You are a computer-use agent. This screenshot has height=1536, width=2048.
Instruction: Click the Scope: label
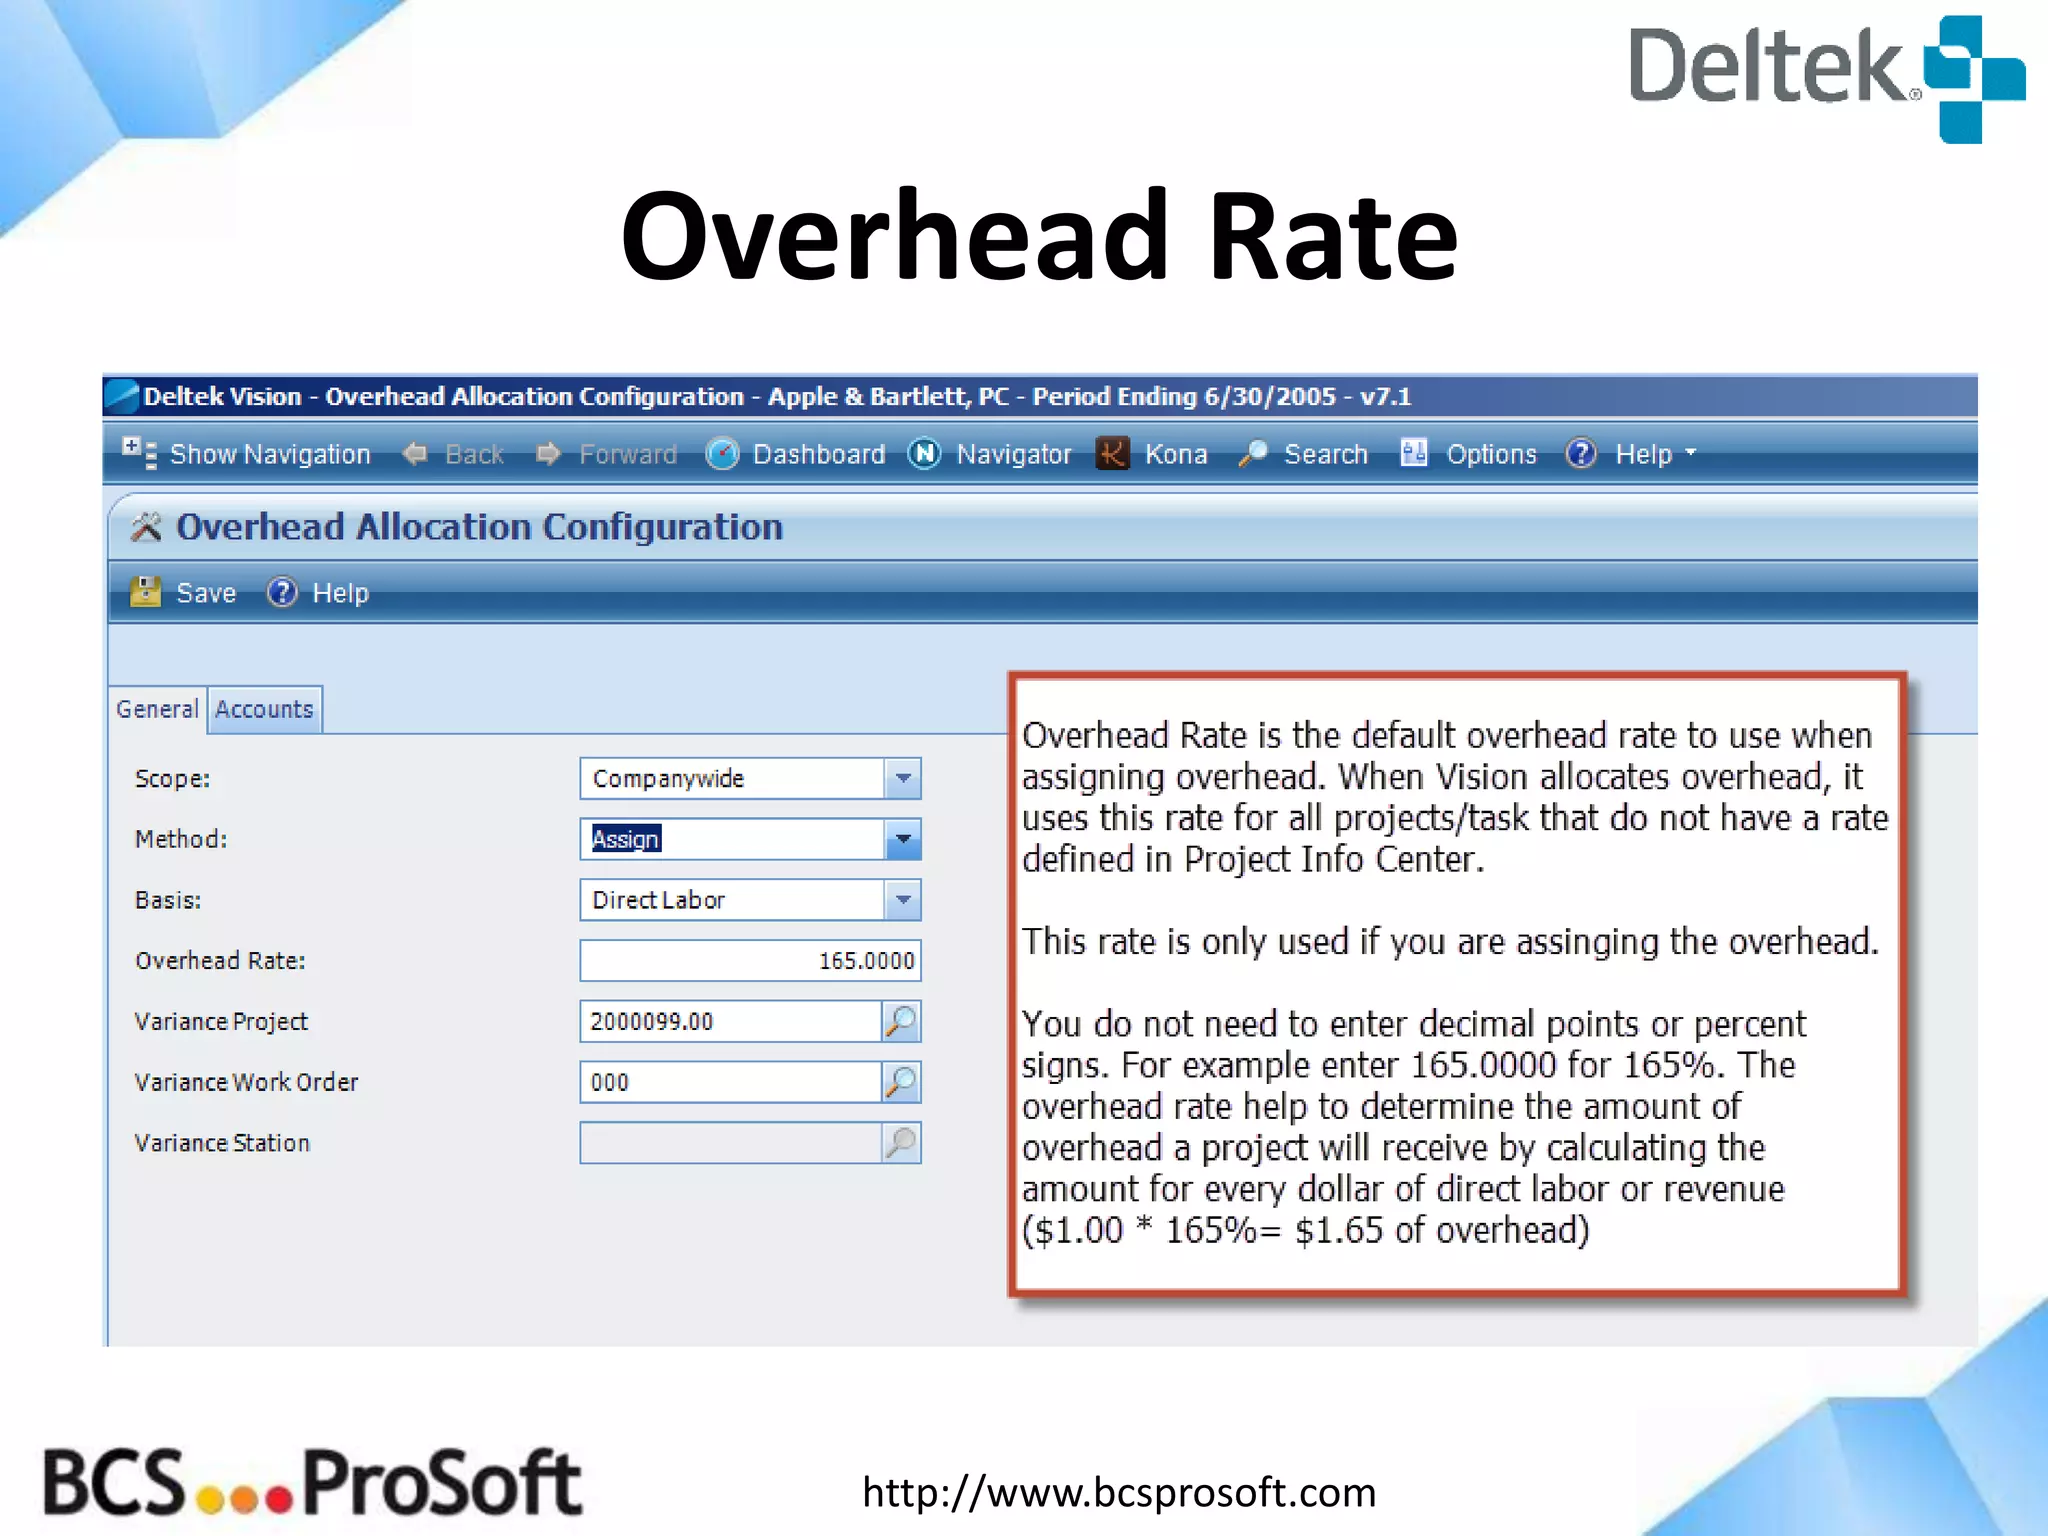[x=173, y=778]
